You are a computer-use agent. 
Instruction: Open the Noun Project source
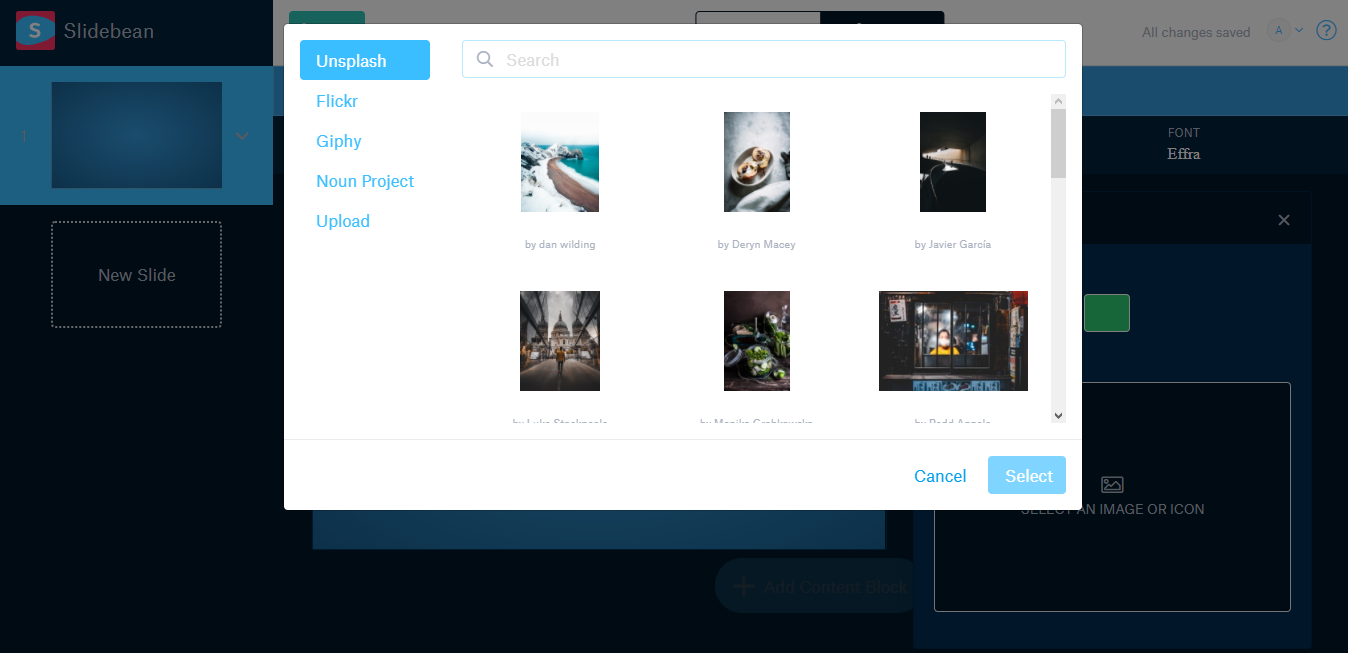click(x=365, y=181)
